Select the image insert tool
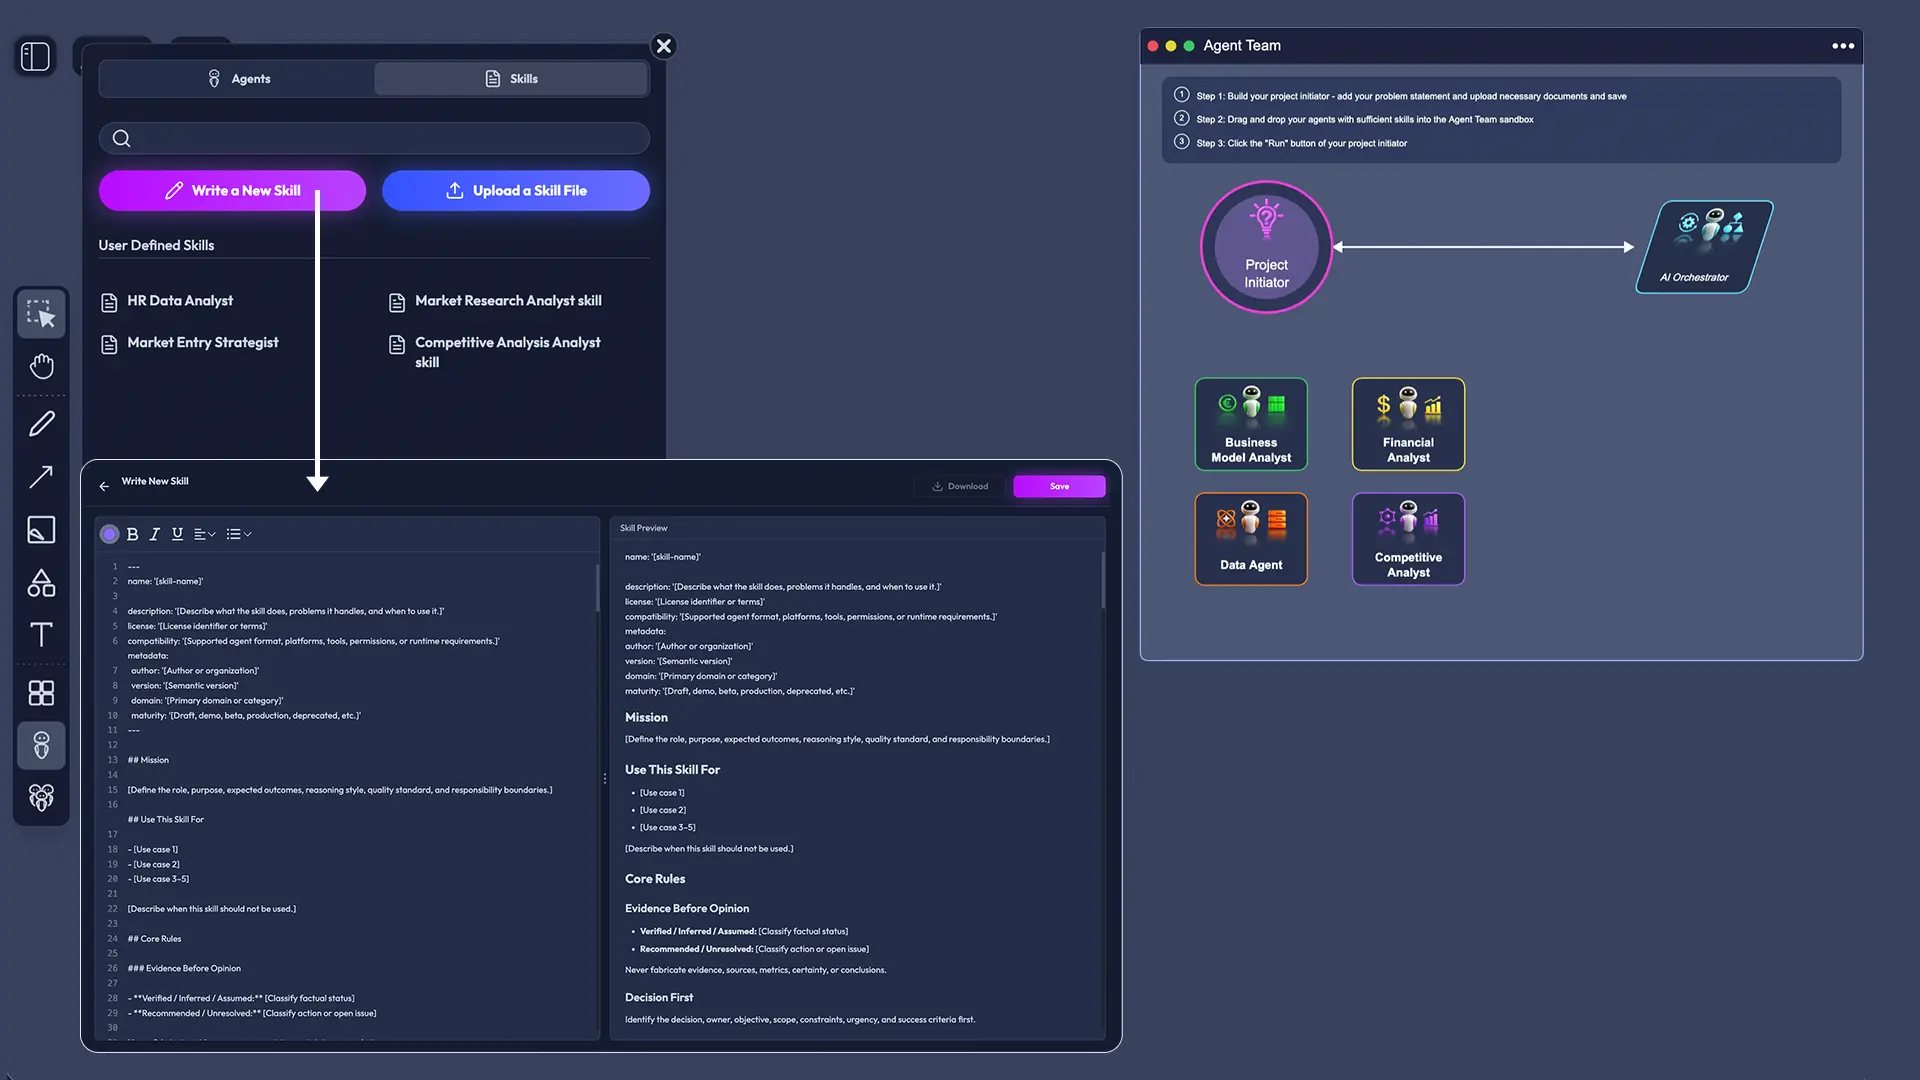Viewport: 1920px width, 1080px height. point(41,530)
